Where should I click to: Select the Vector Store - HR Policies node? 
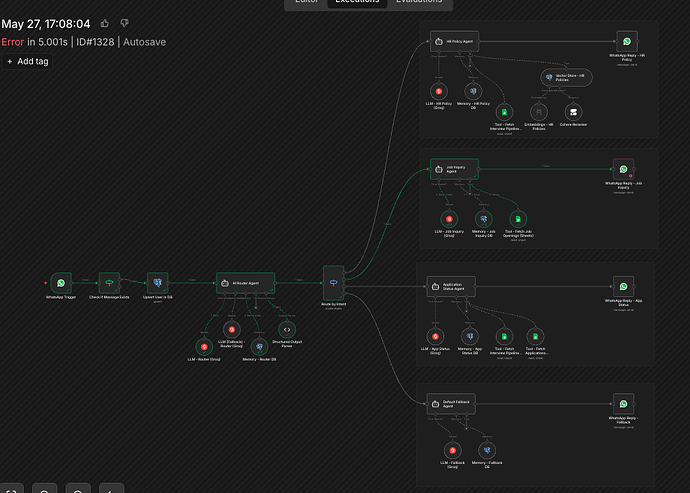(x=566, y=77)
